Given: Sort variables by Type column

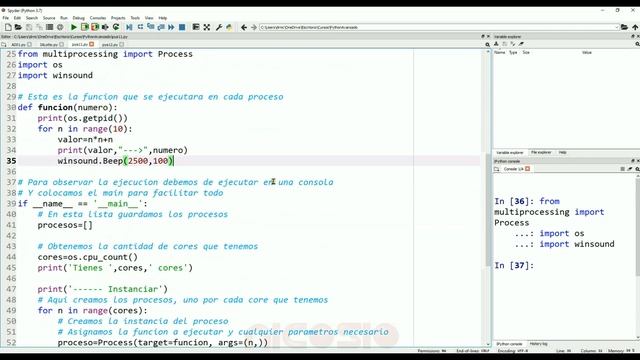Looking at the screenshot, I should [513, 52].
